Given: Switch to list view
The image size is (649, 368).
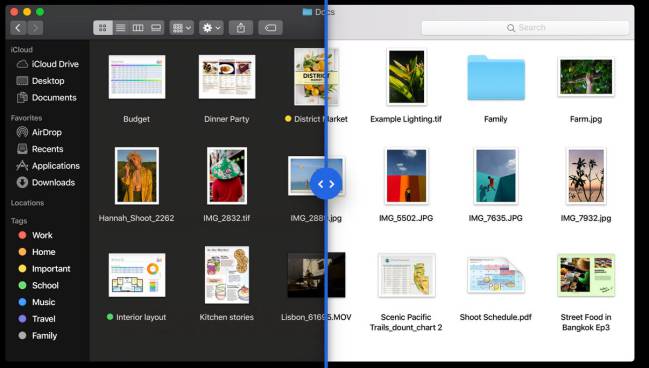Looking at the screenshot, I should [120, 28].
